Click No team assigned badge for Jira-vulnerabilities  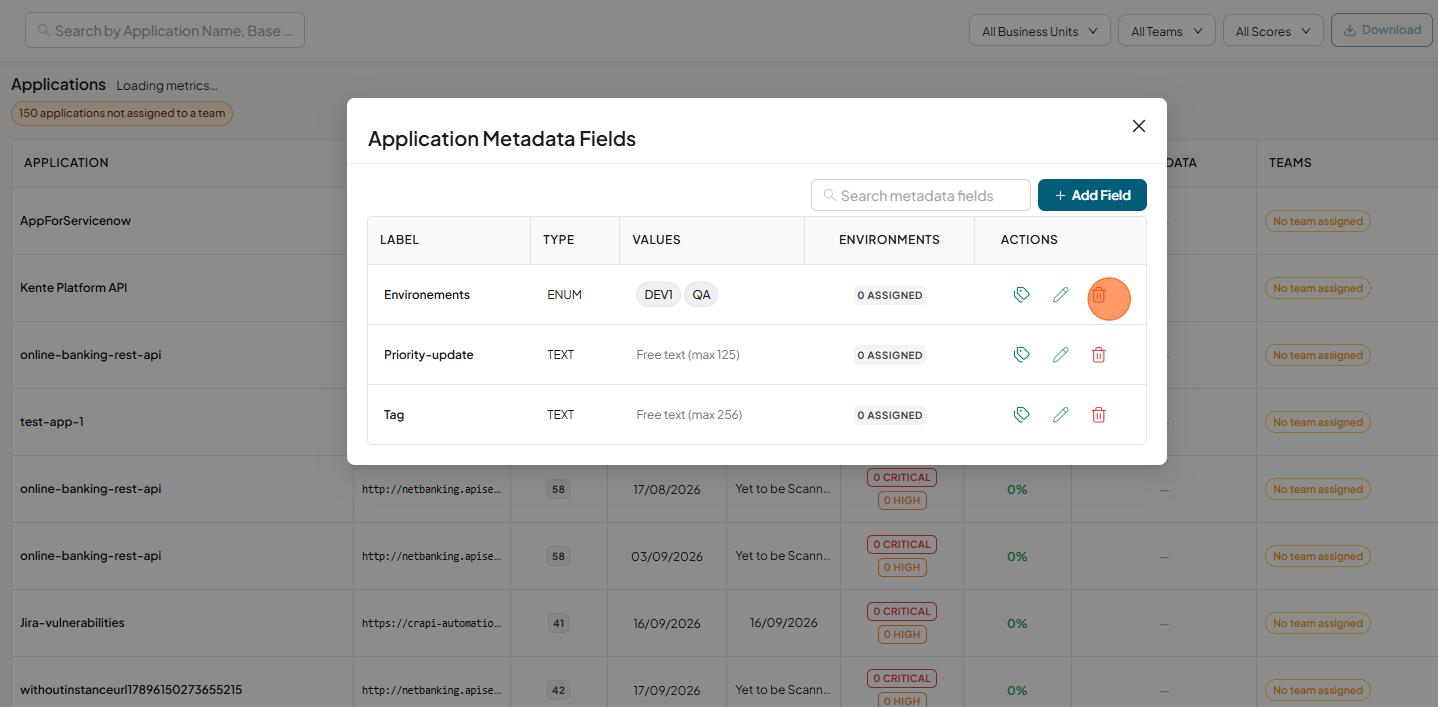click(x=1318, y=623)
